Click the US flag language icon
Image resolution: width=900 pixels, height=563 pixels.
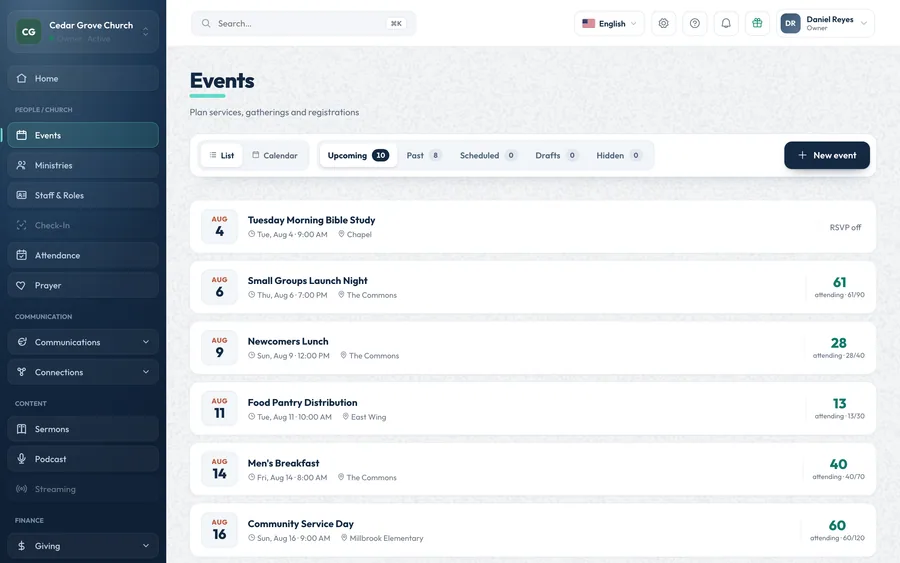[588, 24]
